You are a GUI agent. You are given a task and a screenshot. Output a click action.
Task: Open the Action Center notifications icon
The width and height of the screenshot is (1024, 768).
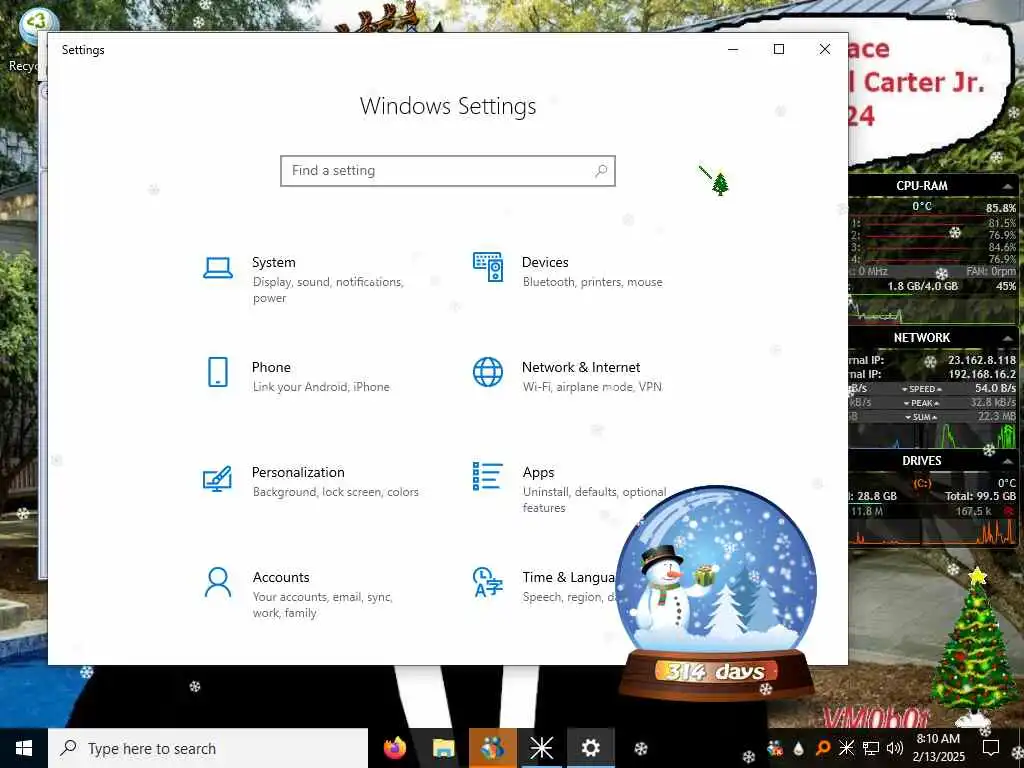991,748
